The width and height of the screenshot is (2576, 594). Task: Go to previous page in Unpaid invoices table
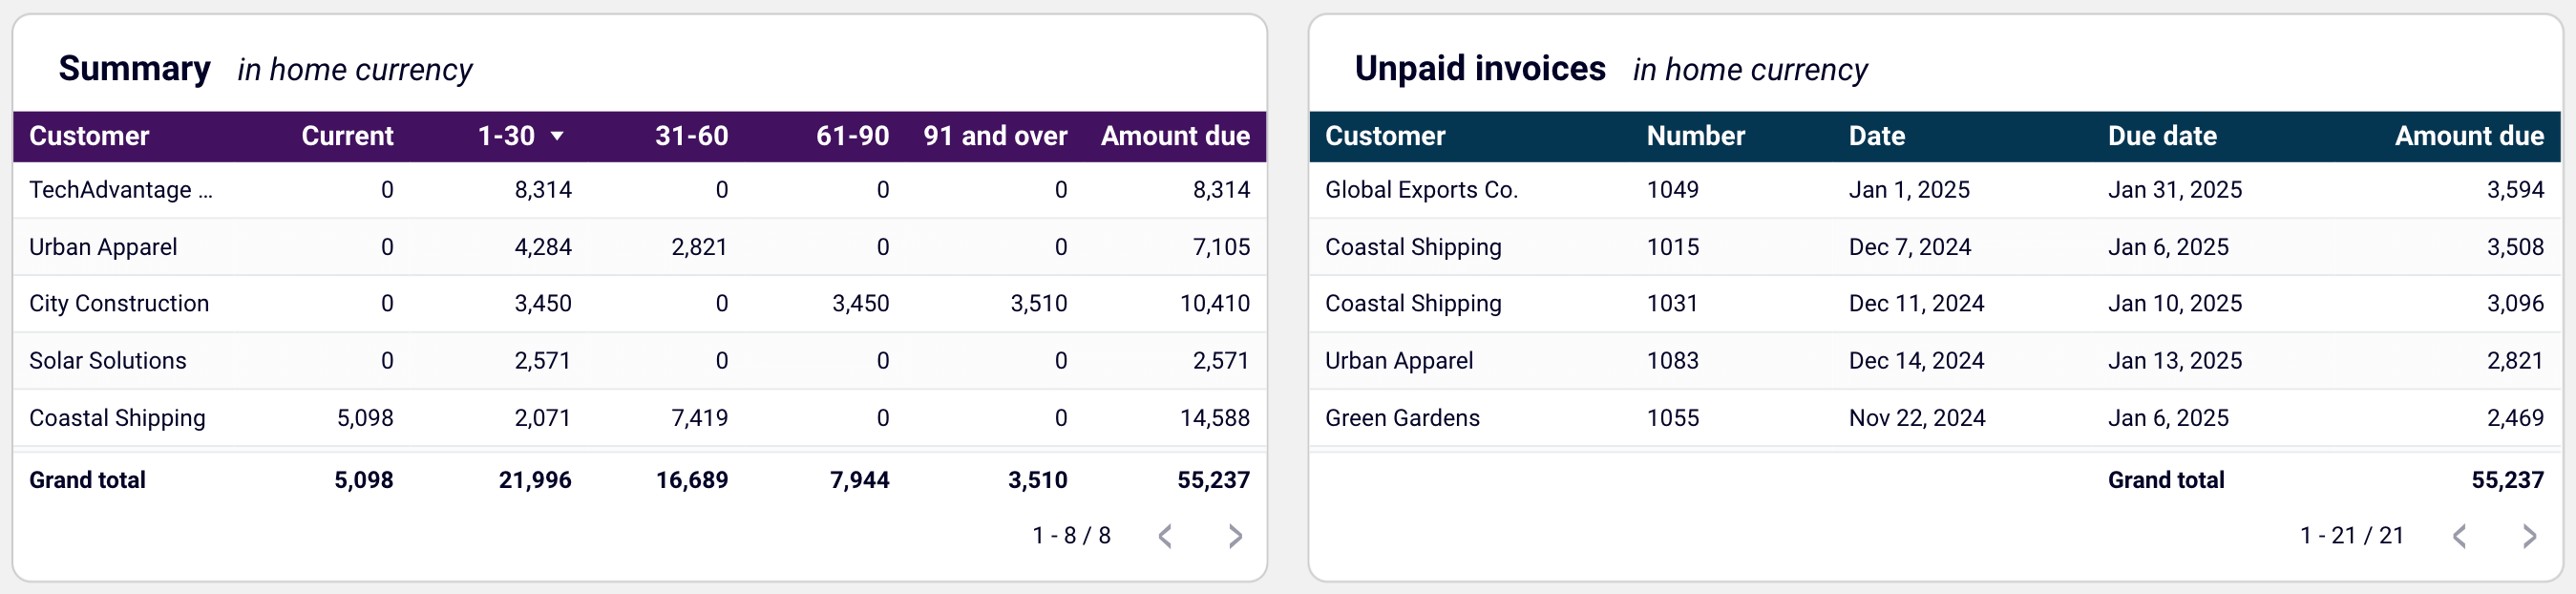(2459, 536)
